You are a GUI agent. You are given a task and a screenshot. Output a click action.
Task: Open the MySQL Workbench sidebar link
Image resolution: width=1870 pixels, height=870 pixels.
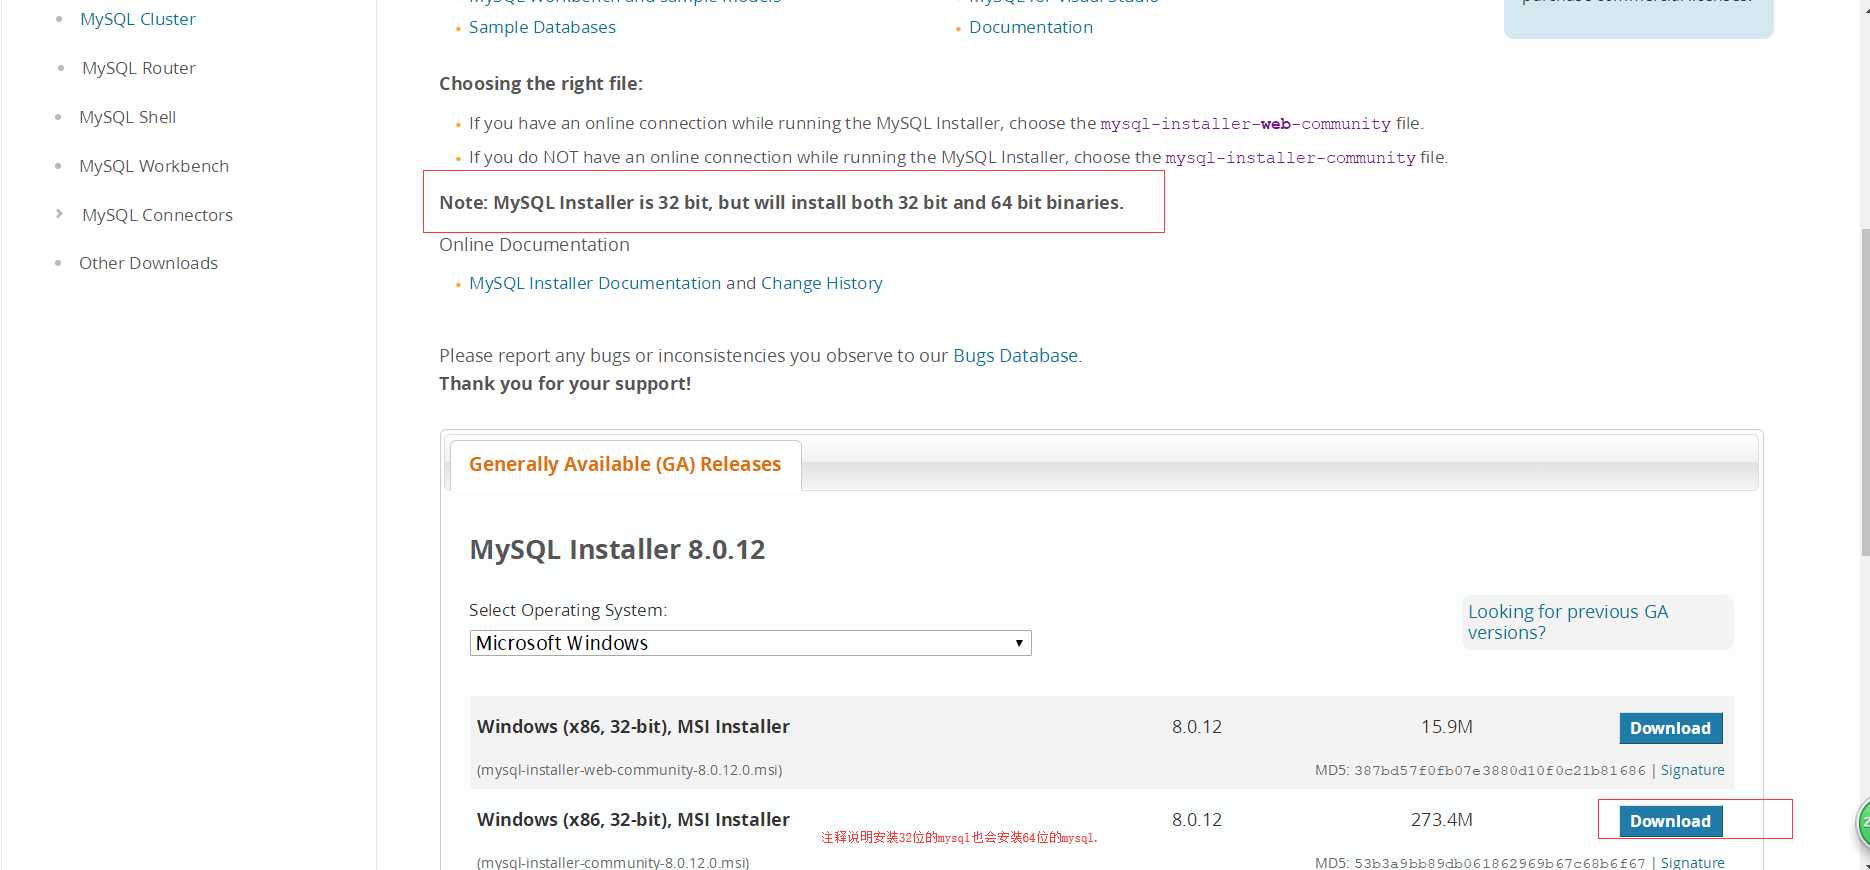pos(154,166)
